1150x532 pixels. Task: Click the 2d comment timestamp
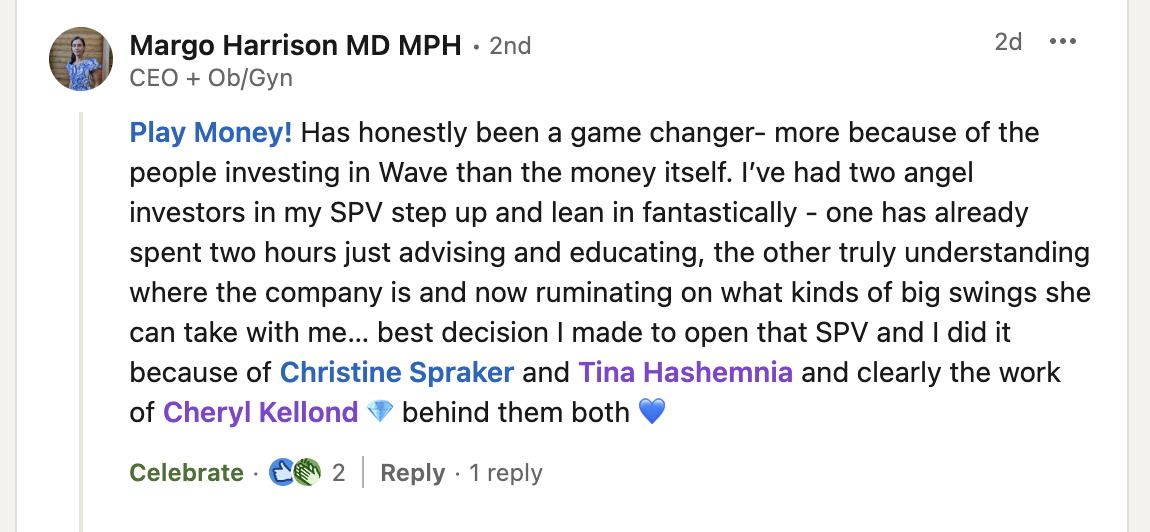pos(1008,42)
